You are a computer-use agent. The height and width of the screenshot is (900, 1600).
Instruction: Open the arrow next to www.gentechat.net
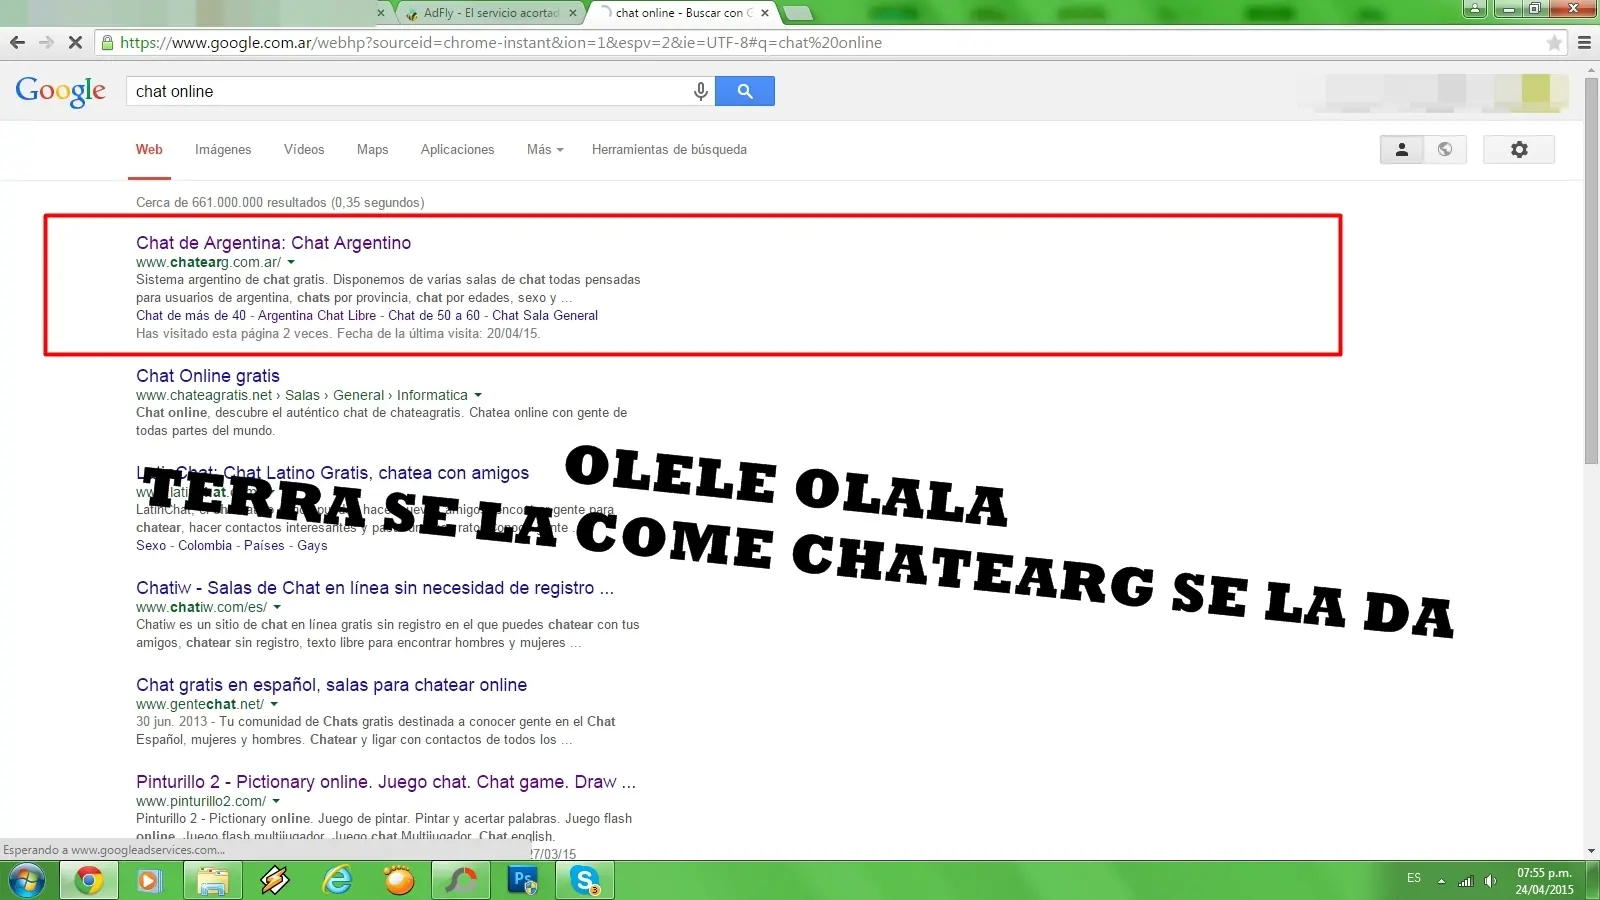(x=274, y=705)
